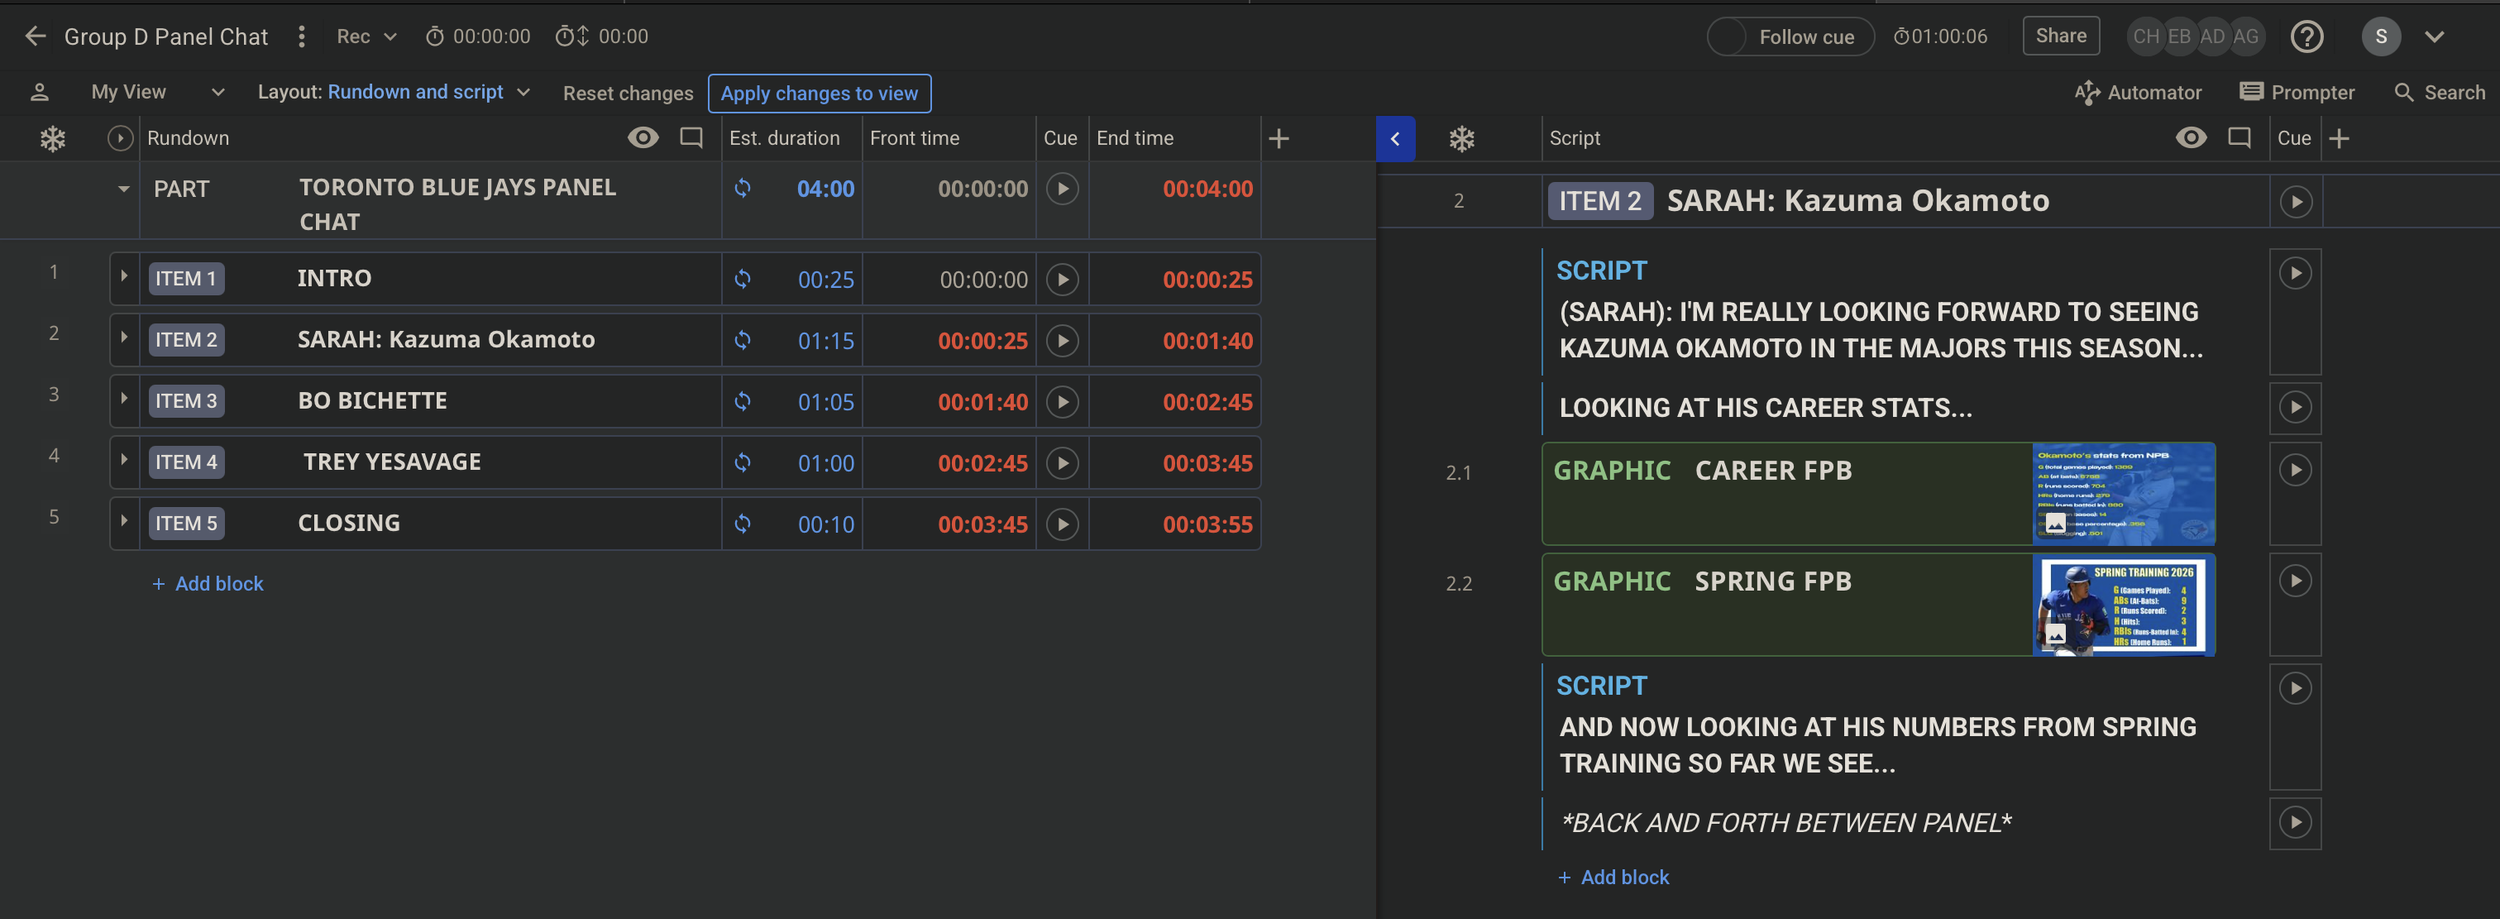
Task: Expand ITEM 2 SARAH Kazuma Okamoto row
Action: (124, 338)
